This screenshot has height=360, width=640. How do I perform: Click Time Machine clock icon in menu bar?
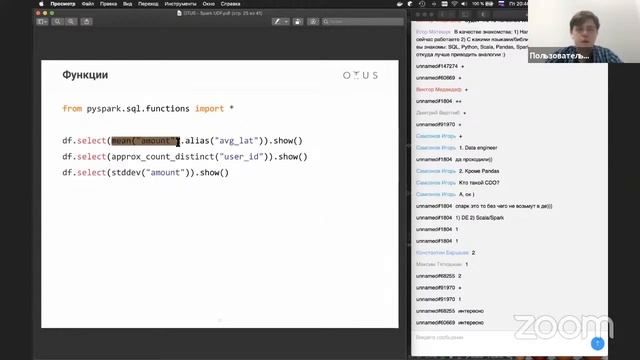click(422, 4)
